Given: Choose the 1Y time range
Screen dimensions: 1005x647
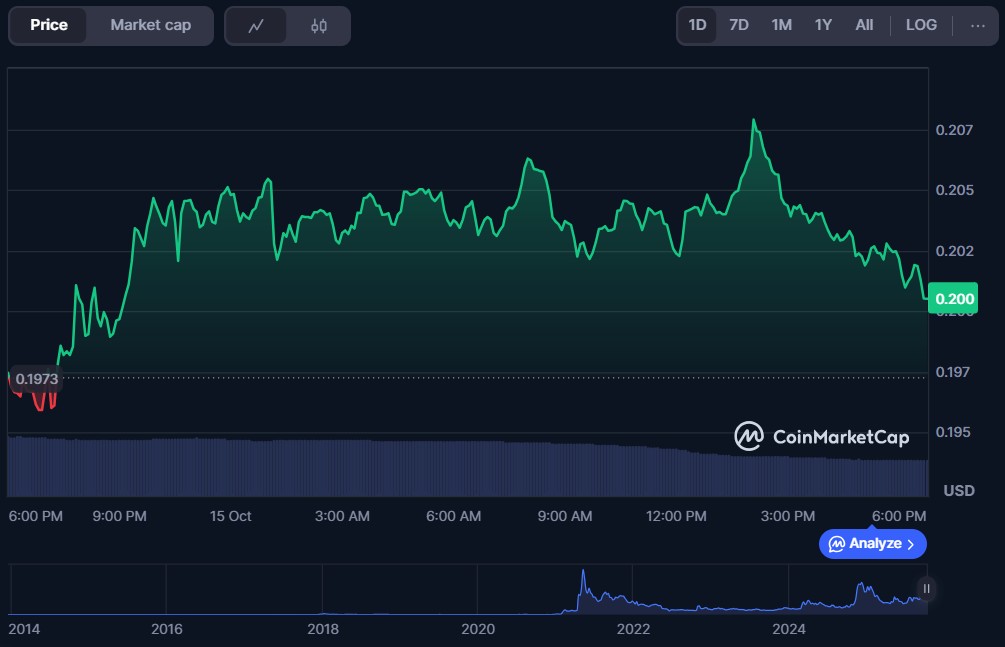Looking at the screenshot, I should [823, 25].
